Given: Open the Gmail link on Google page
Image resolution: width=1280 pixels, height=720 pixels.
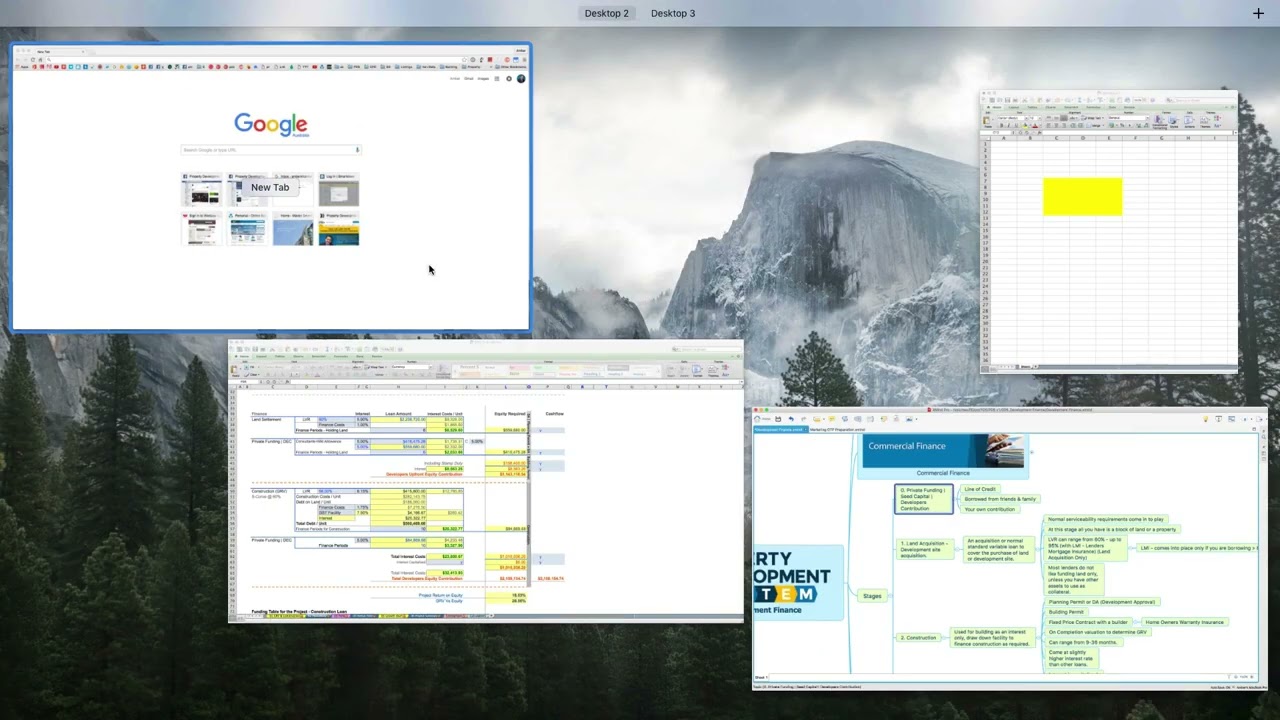Looking at the screenshot, I should (x=468, y=79).
